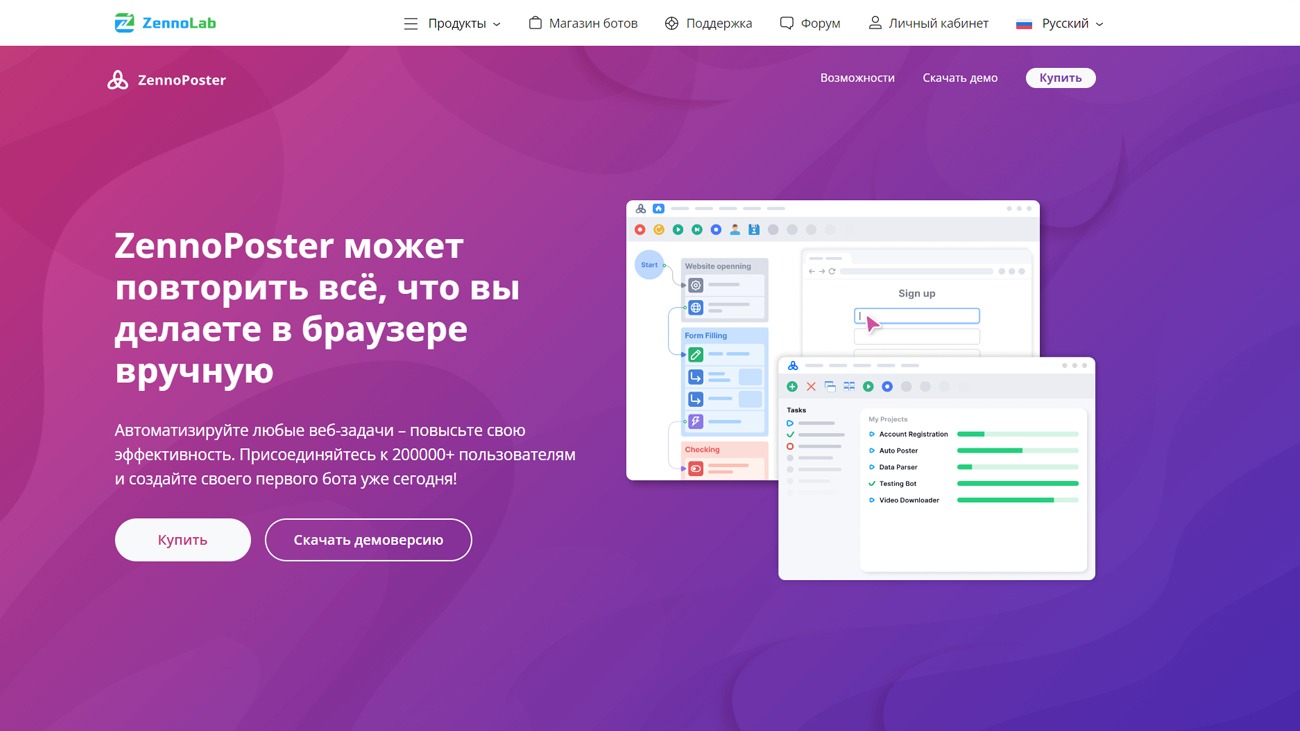The height and width of the screenshot is (731, 1300).
Task: Click the green plus icon to add a task
Action: pyautogui.click(x=792, y=386)
